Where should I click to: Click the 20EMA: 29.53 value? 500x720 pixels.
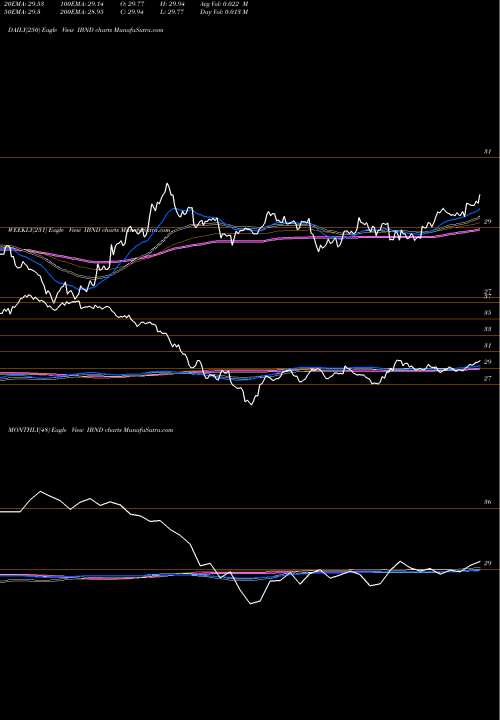pyautogui.click(x=24, y=4)
